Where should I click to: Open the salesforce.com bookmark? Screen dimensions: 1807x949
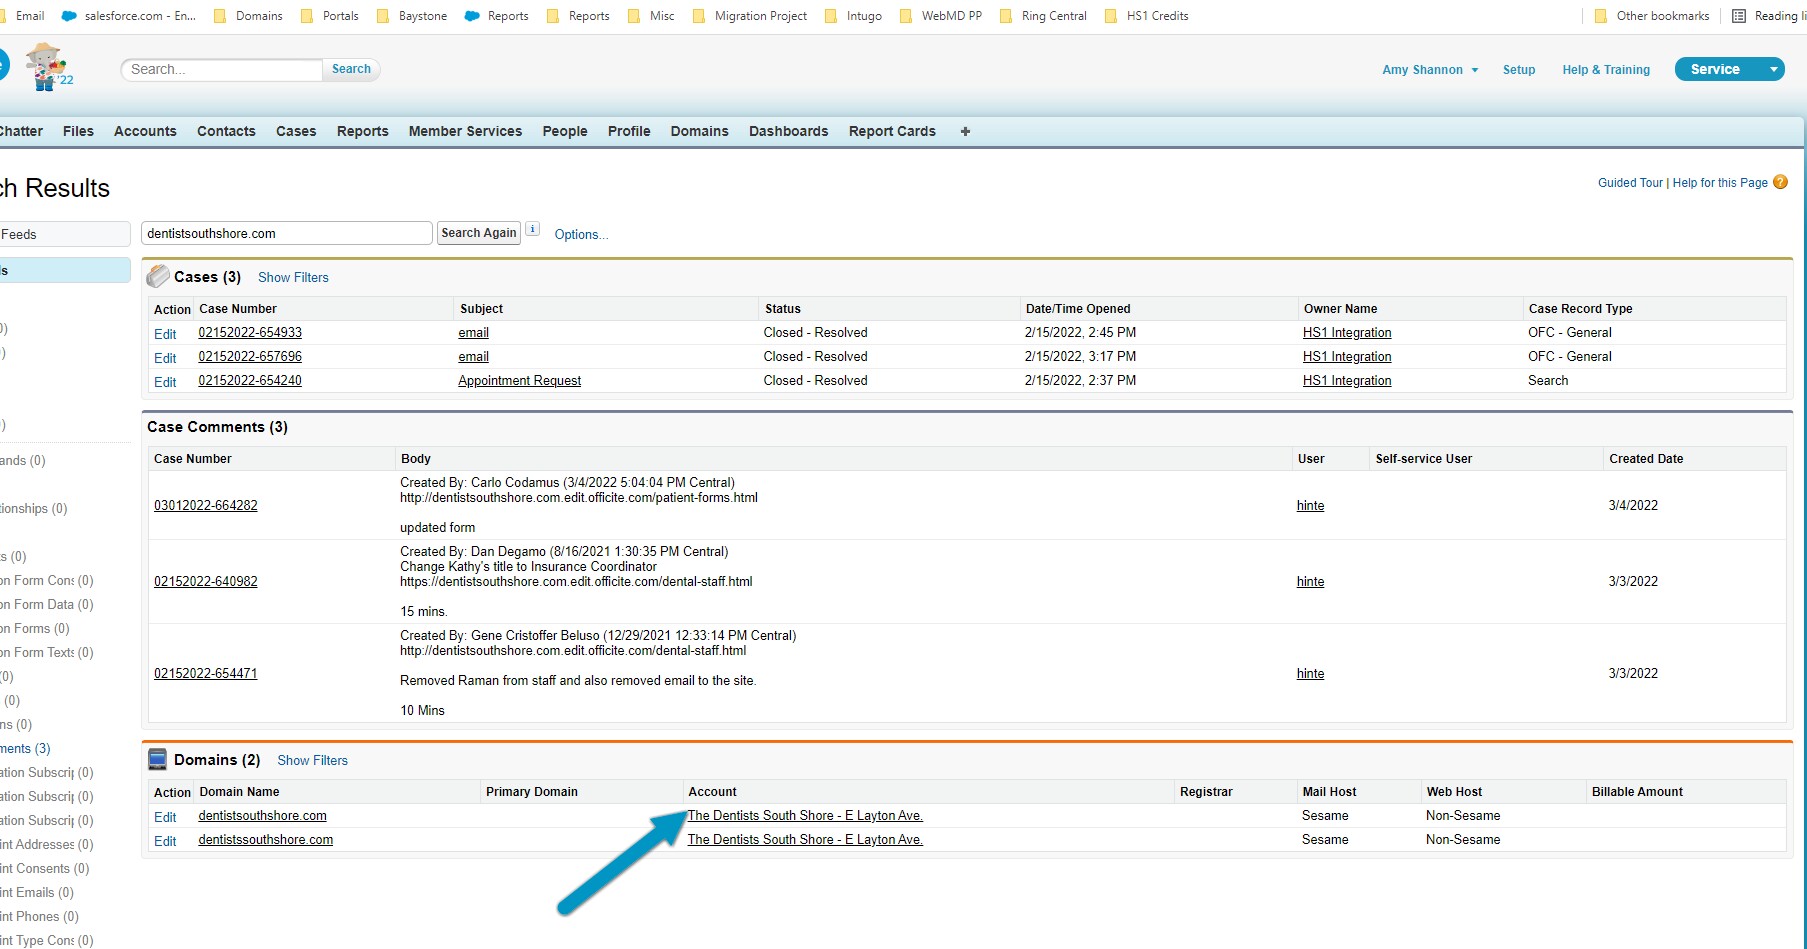coord(130,16)
